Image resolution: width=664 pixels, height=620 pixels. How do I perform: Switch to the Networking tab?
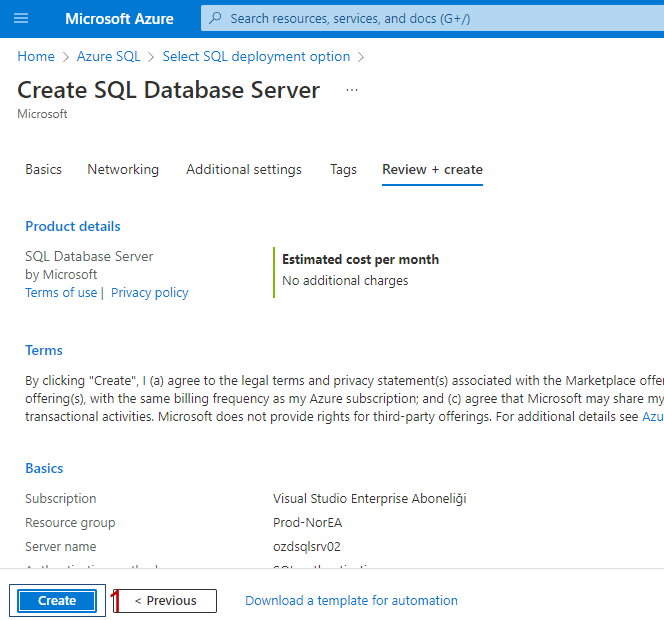tap(123, 169)
